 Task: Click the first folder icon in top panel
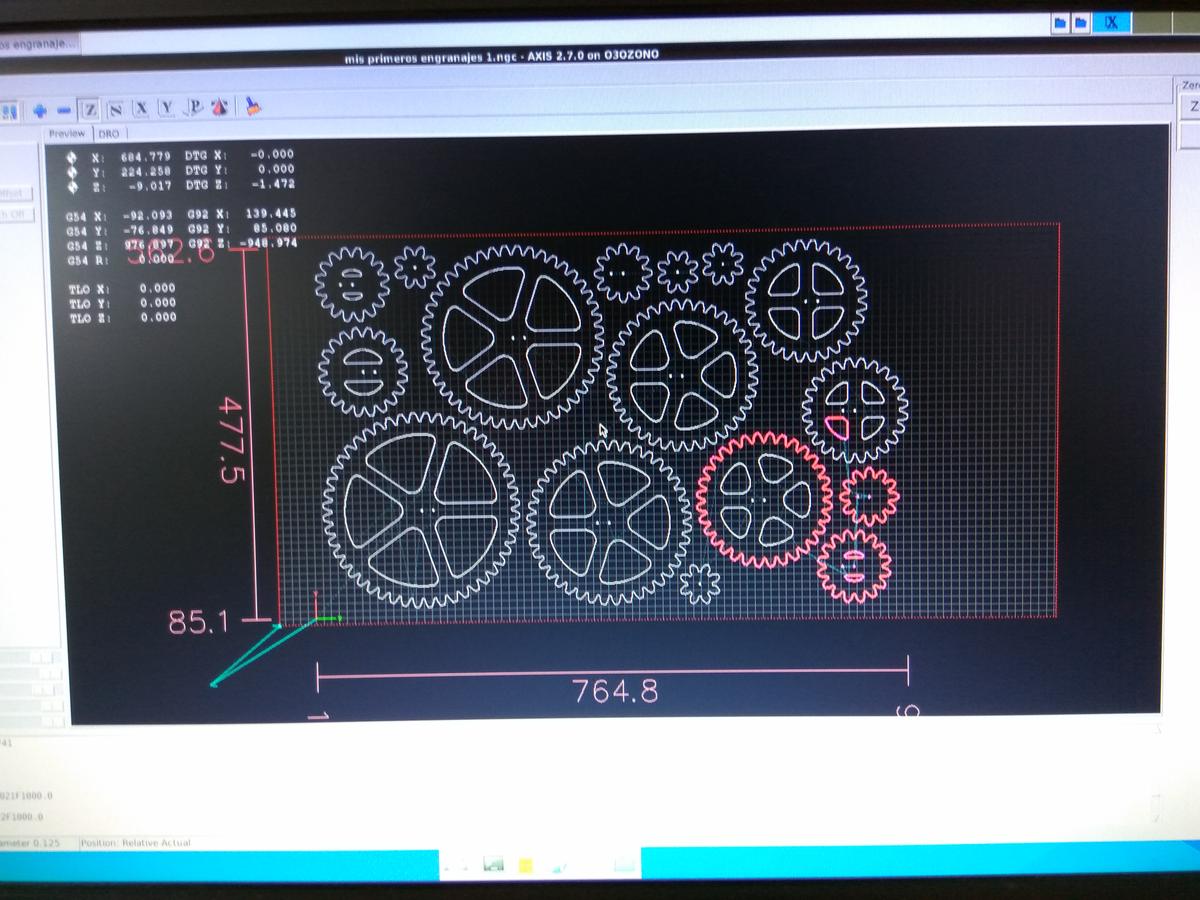pos(1062,22)
